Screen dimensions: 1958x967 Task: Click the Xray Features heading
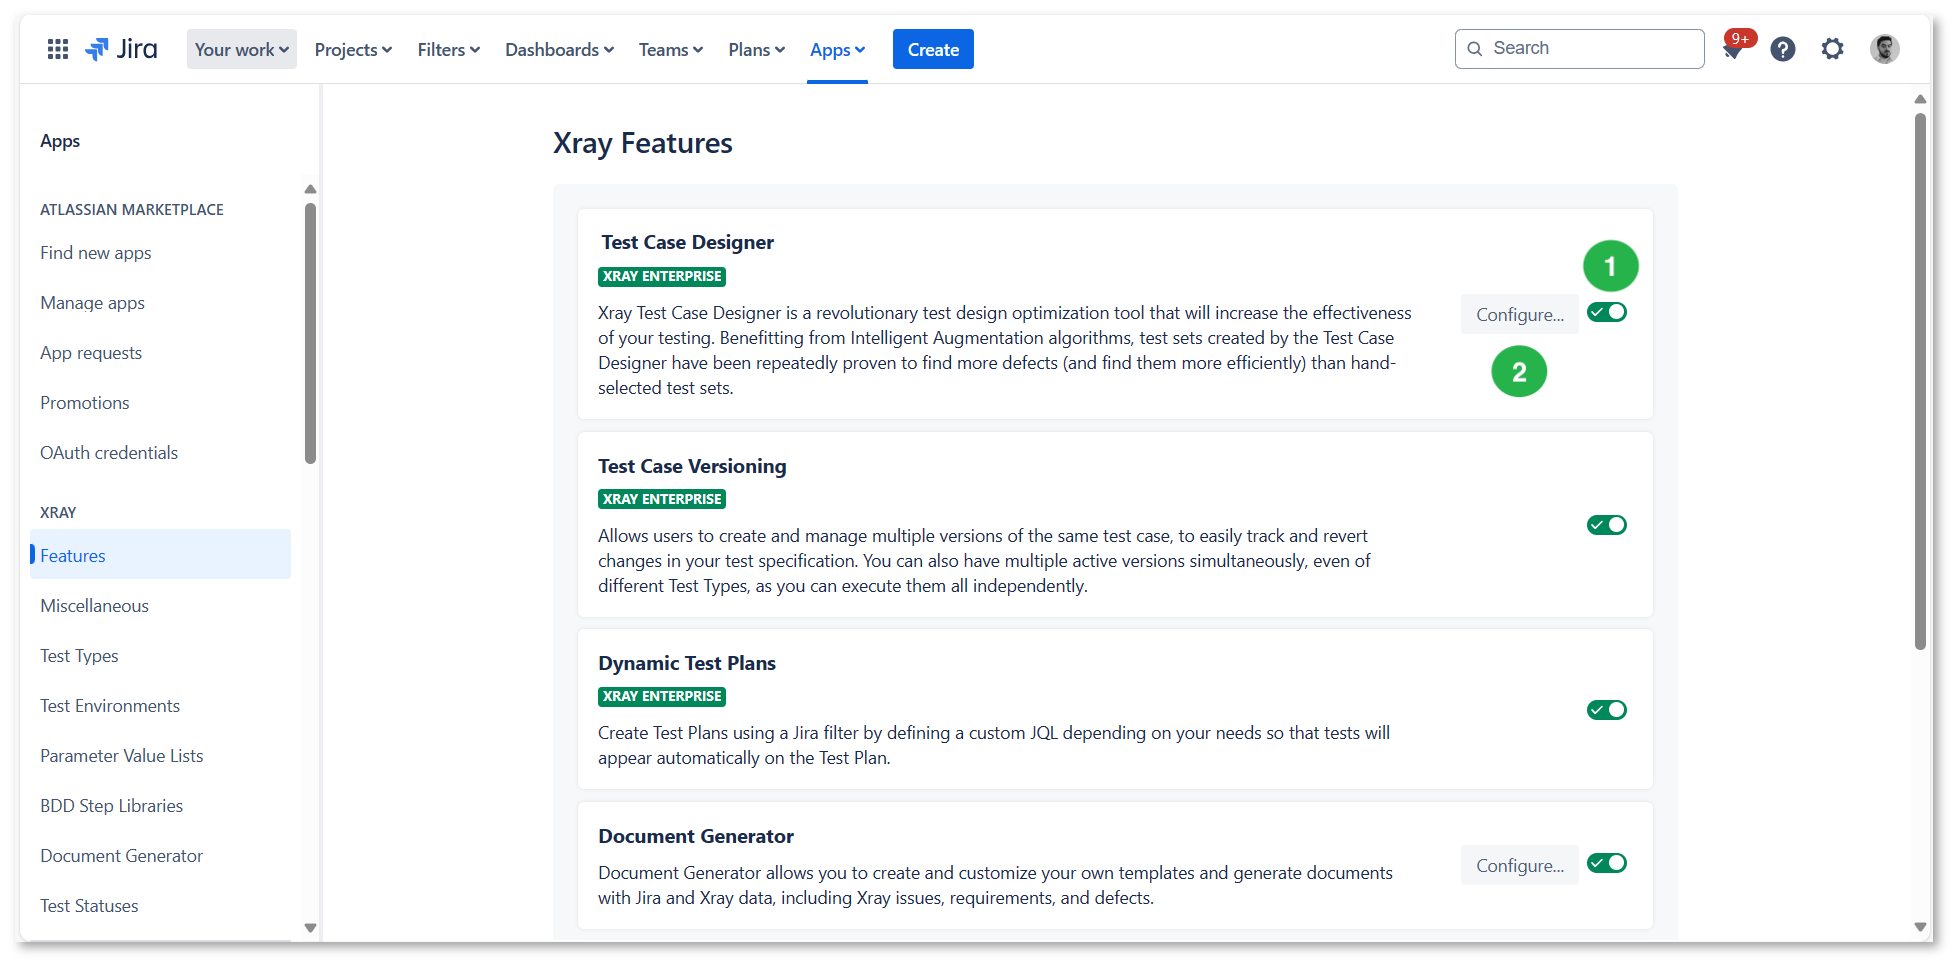coord(643,143)
